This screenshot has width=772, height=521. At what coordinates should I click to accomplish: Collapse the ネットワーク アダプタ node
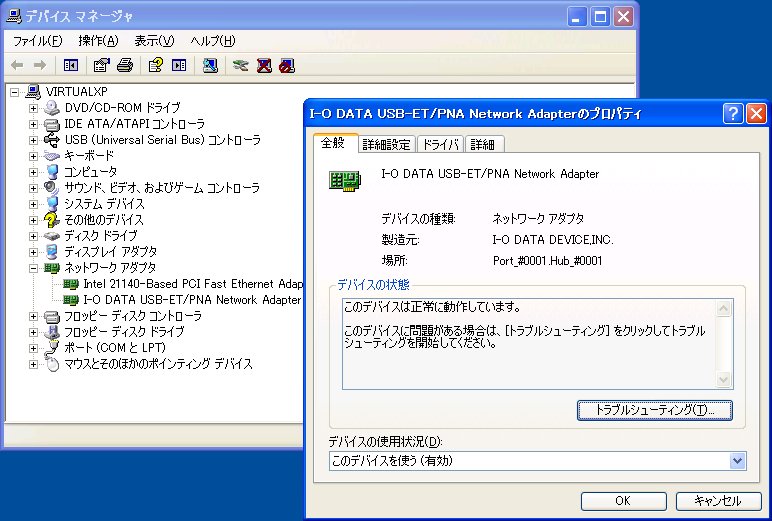point(33,268)
